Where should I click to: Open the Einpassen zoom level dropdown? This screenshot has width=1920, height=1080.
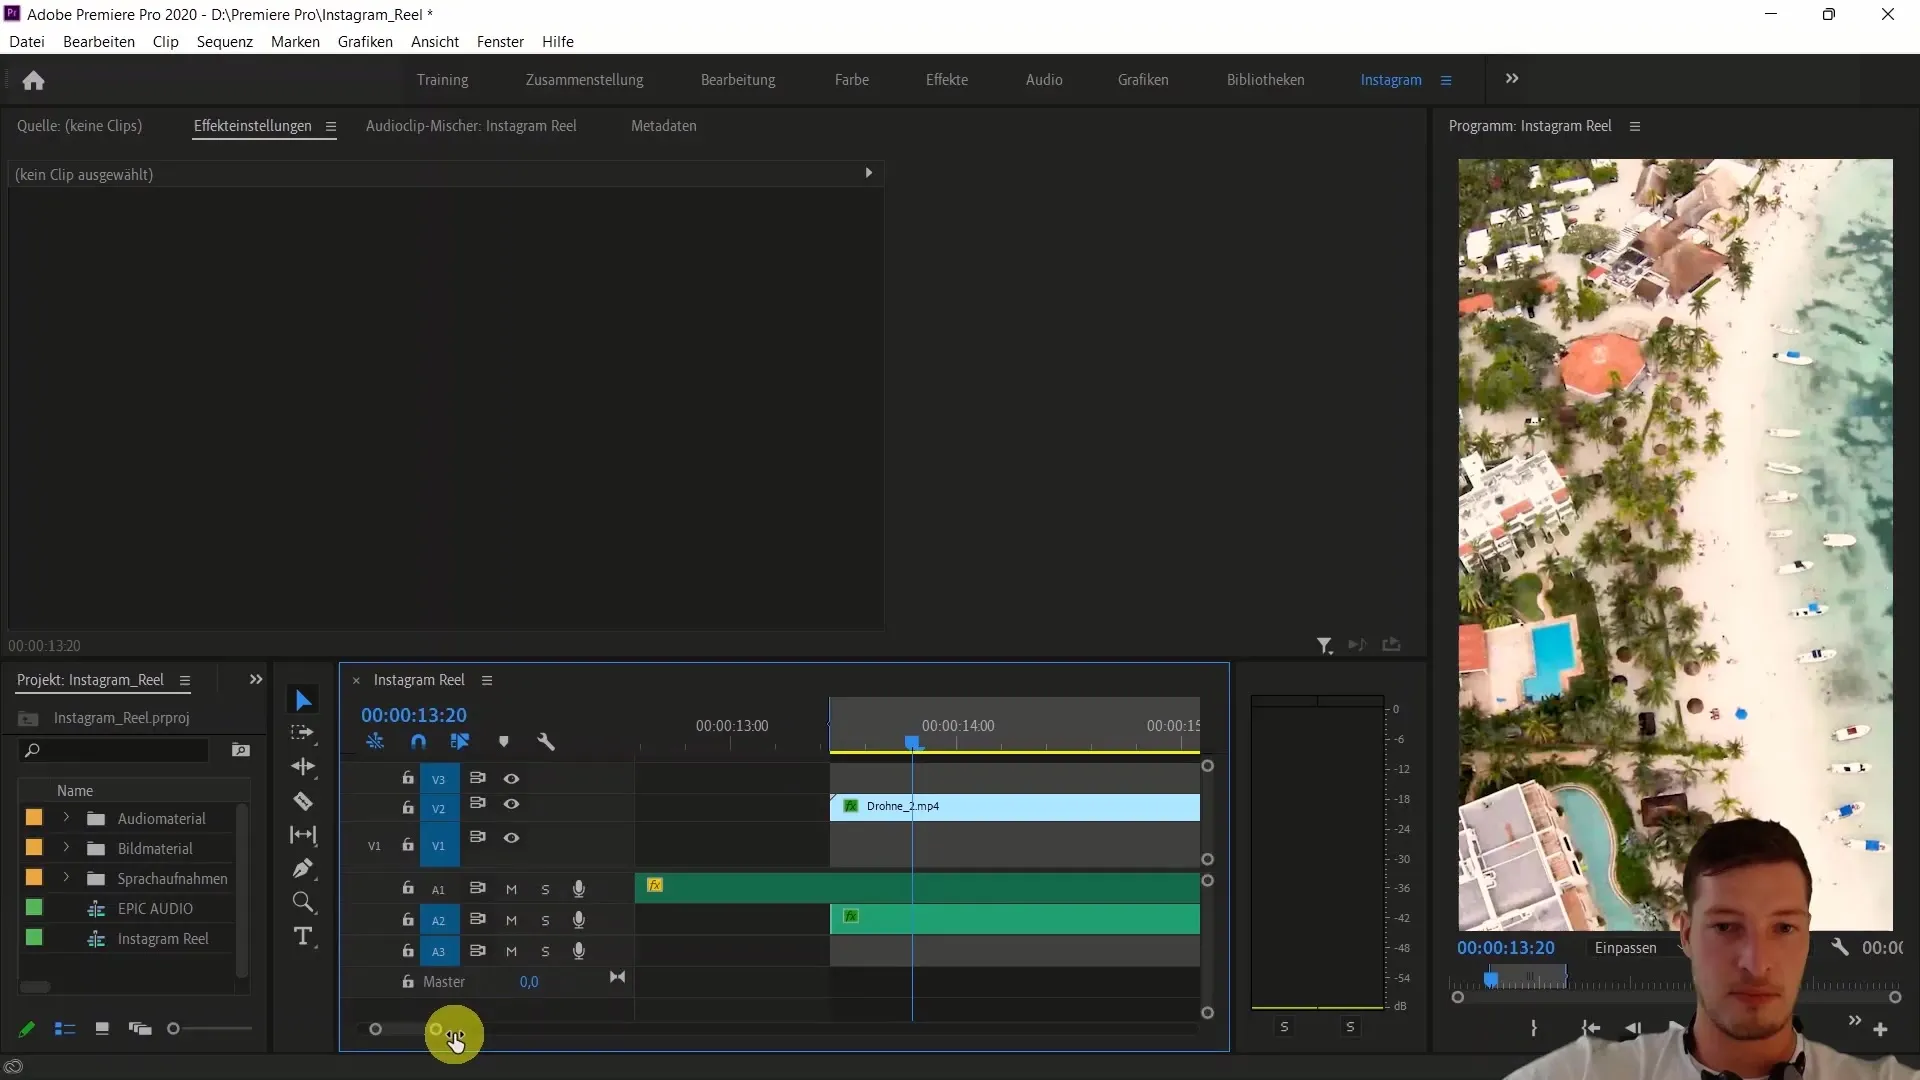pyautogui.click(x=1636, y=948)
